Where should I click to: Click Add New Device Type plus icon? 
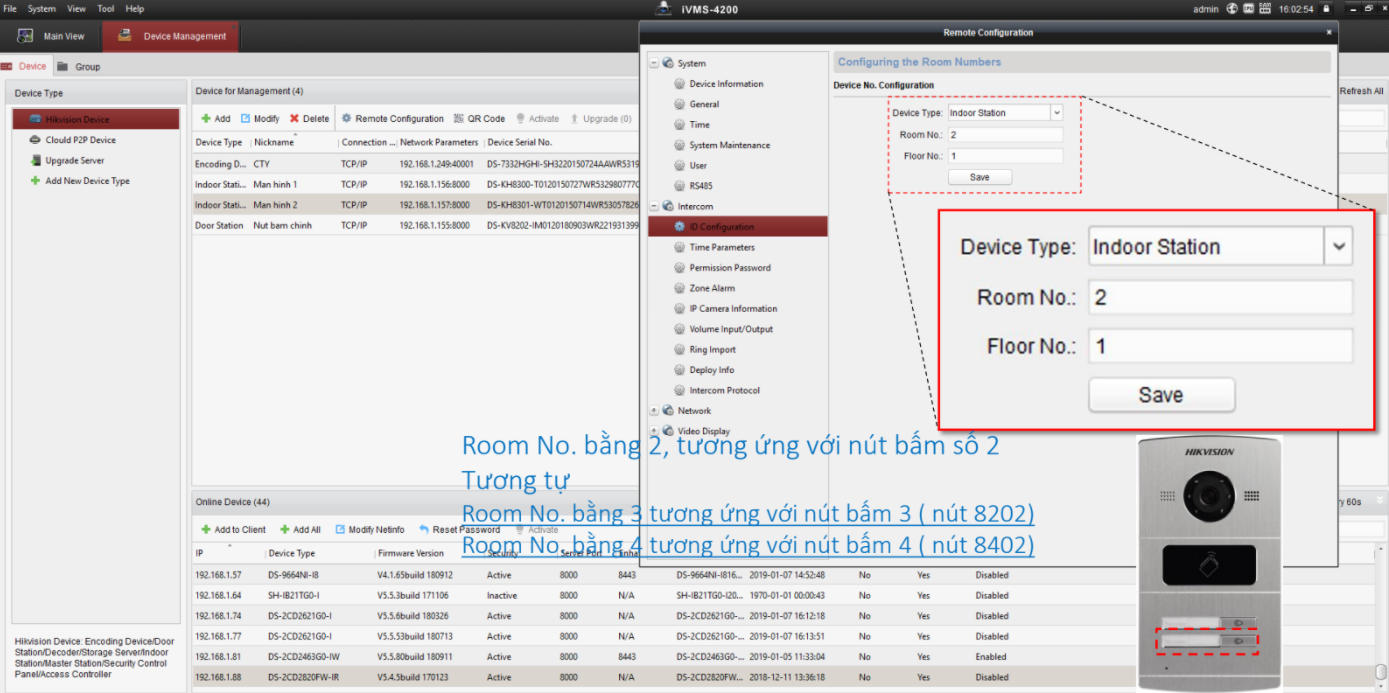tap(36, 181)
